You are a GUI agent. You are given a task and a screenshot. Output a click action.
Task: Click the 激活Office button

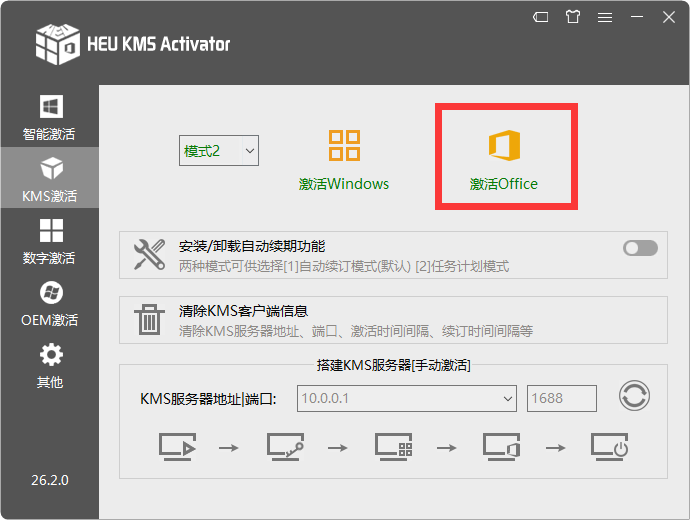pos(504,161)
